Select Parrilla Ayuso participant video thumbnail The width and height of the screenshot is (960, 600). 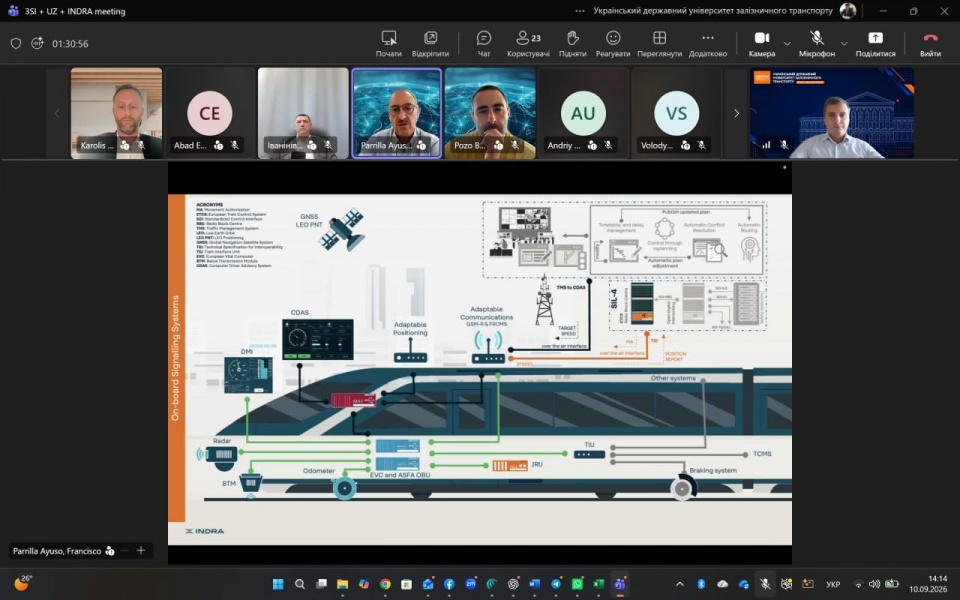[397, 113]
